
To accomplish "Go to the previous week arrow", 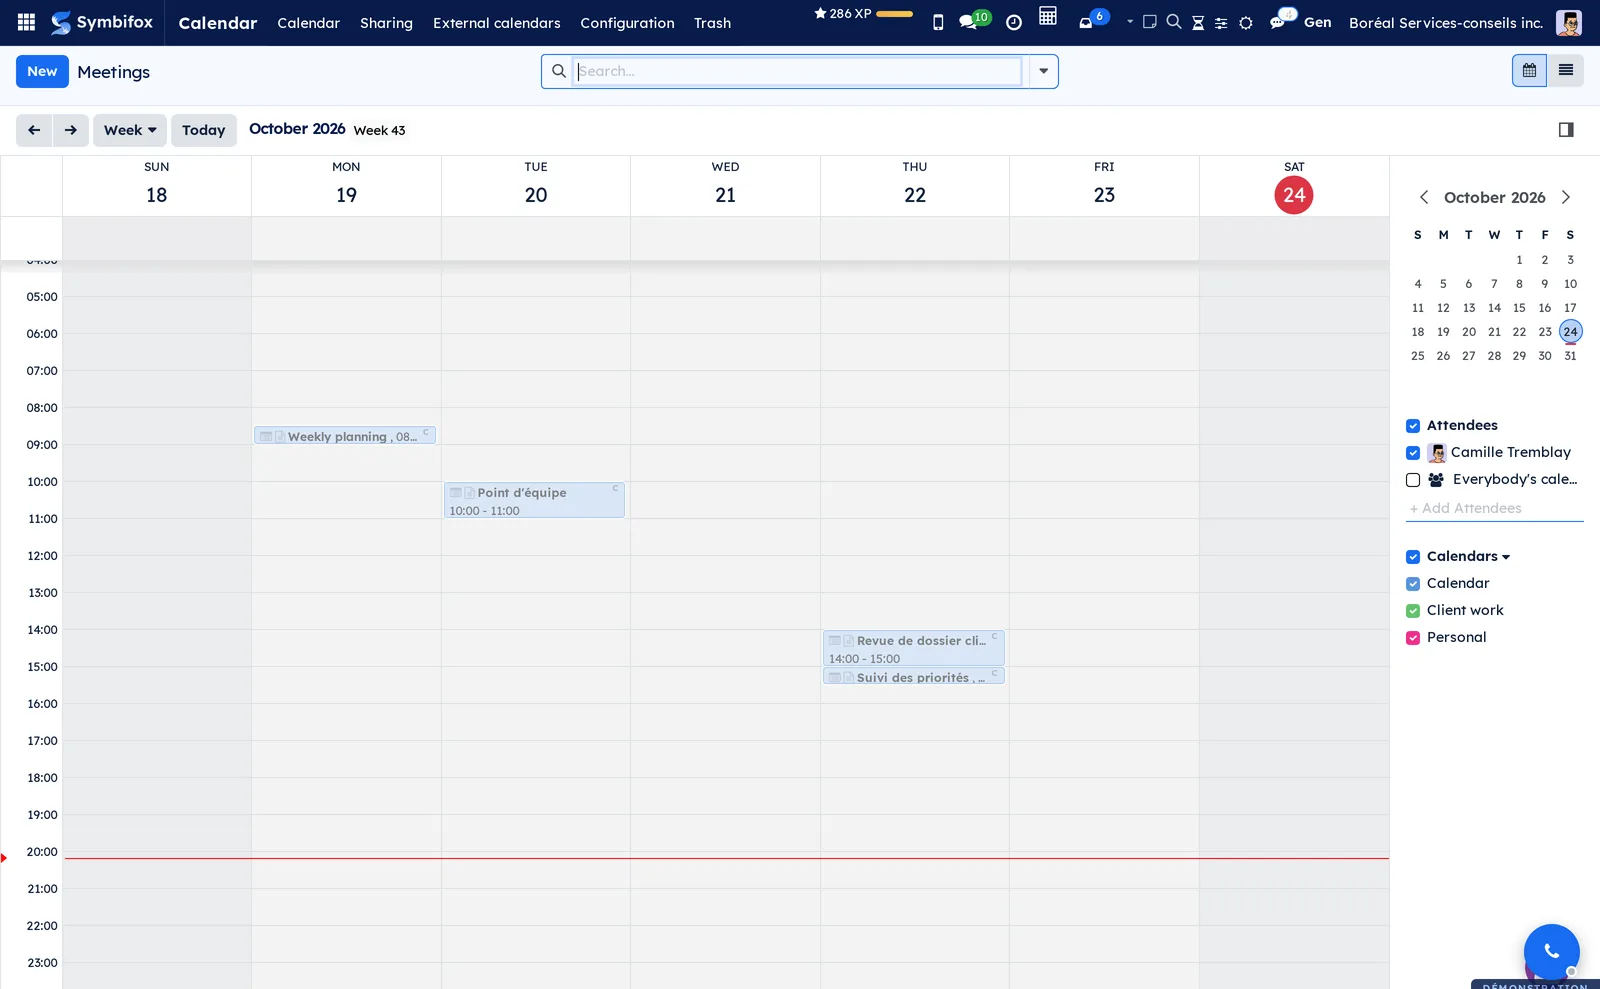I will click(34, 130).
